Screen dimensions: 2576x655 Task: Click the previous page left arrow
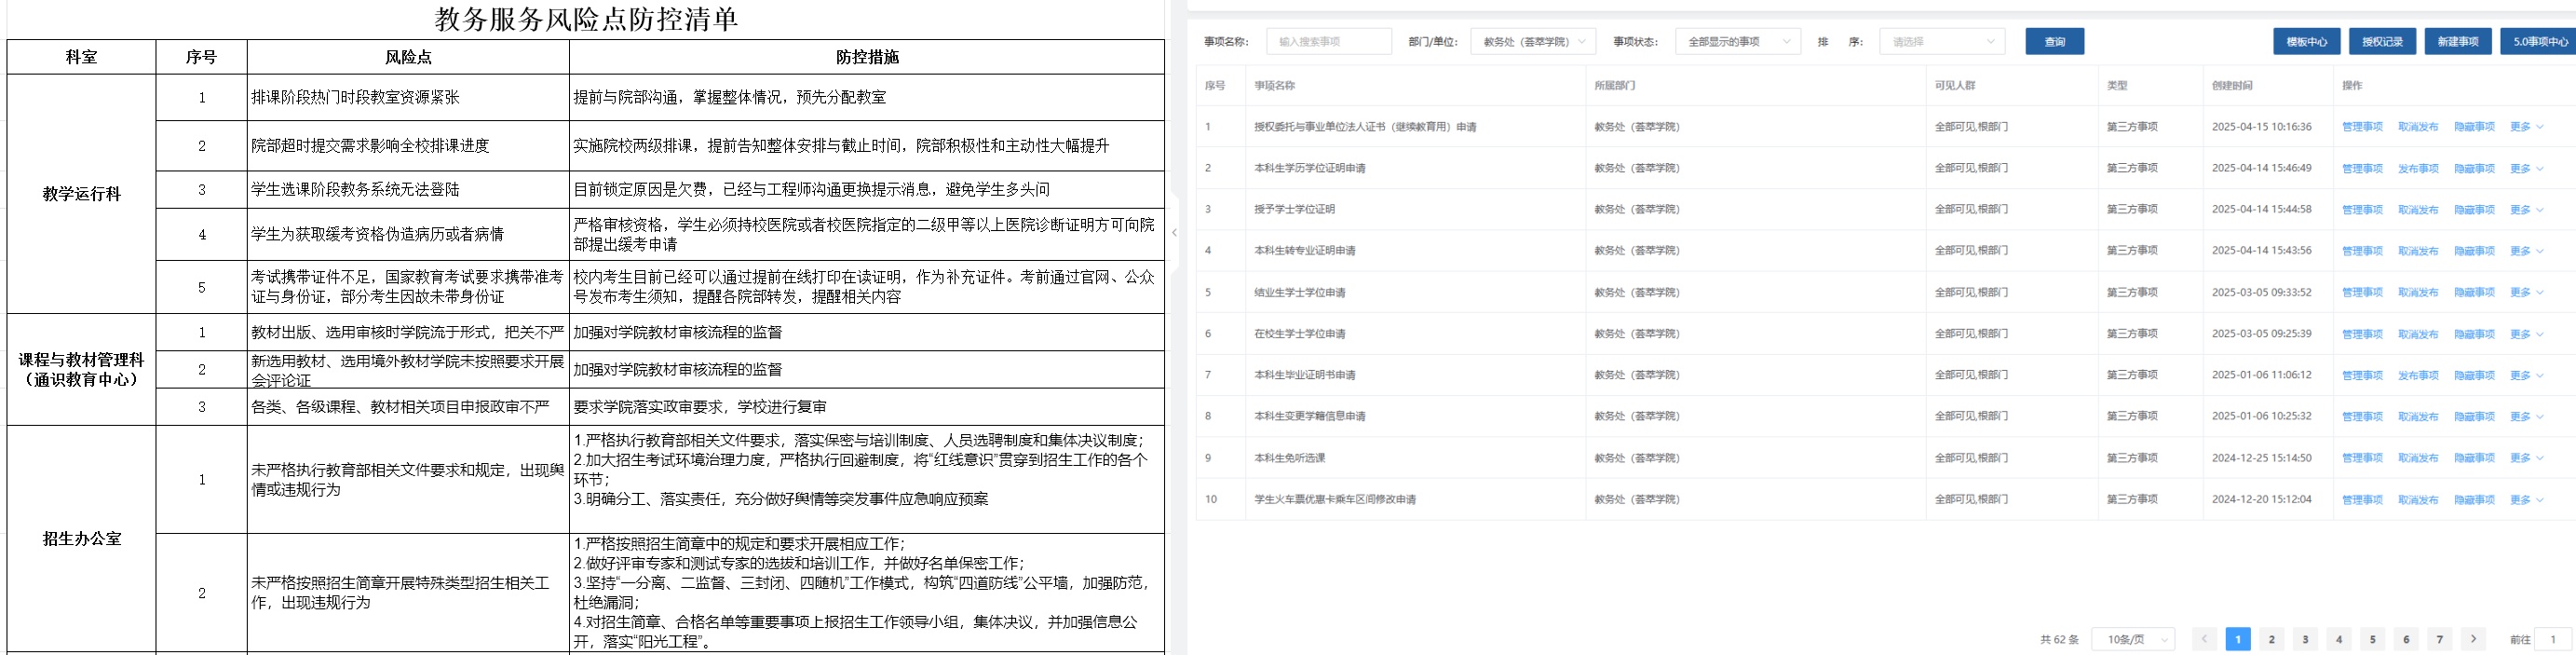click(x=2204, y=639)
